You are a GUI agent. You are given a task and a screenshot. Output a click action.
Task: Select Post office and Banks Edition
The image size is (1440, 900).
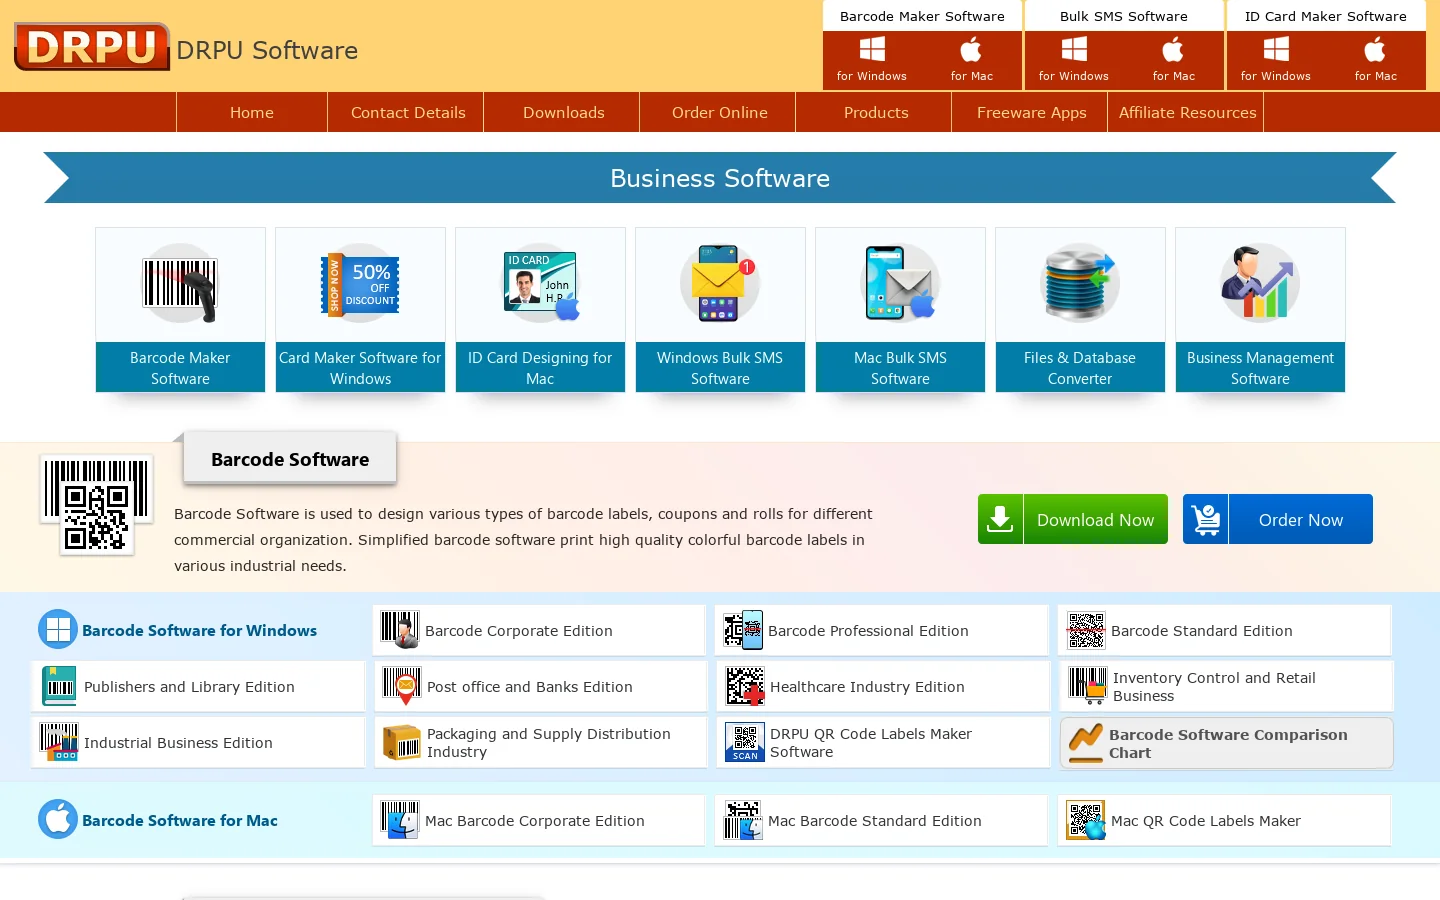(541, 687)
